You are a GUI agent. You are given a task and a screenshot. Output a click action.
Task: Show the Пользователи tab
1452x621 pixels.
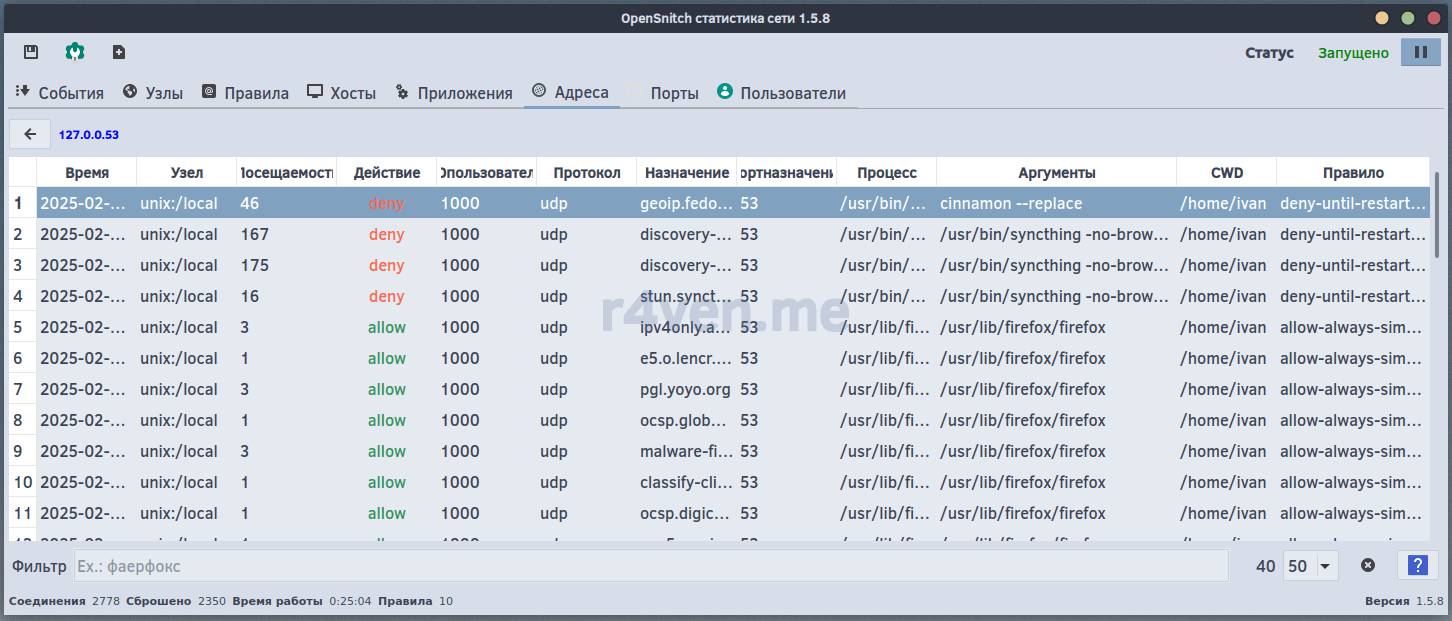781,93
